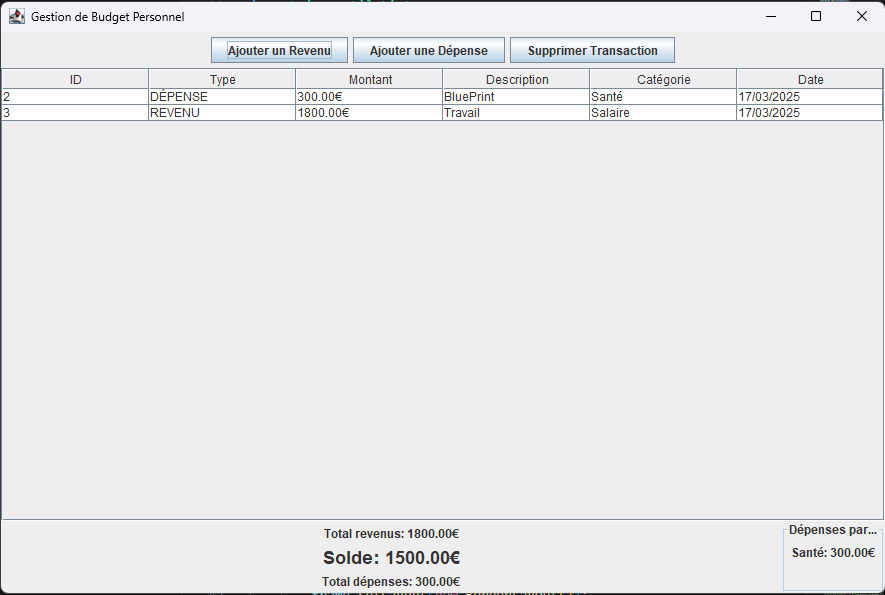Click the Type column header
The width and height of the screenshot is (885, 595).
pos(222,79)
